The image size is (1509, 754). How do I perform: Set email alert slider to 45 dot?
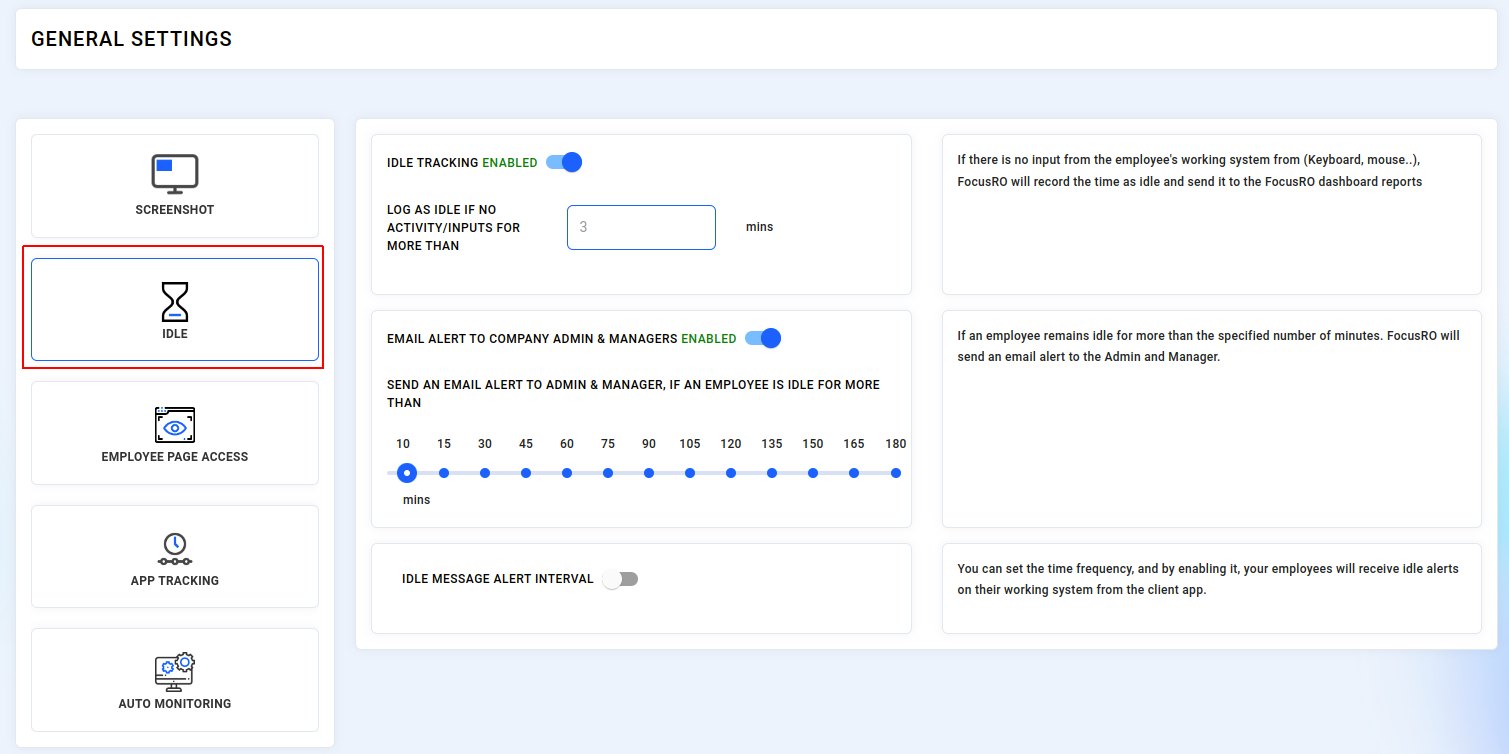pos(526,473)
